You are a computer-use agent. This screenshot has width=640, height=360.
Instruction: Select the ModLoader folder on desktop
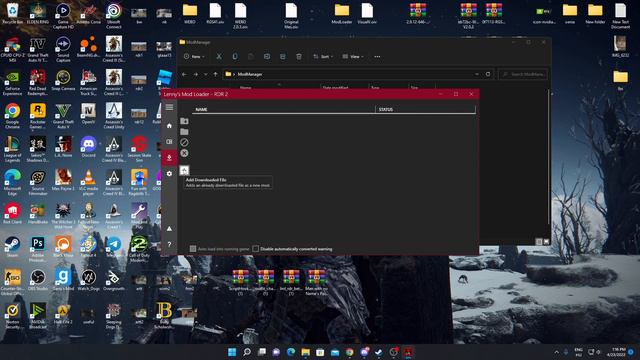point(342,13)
